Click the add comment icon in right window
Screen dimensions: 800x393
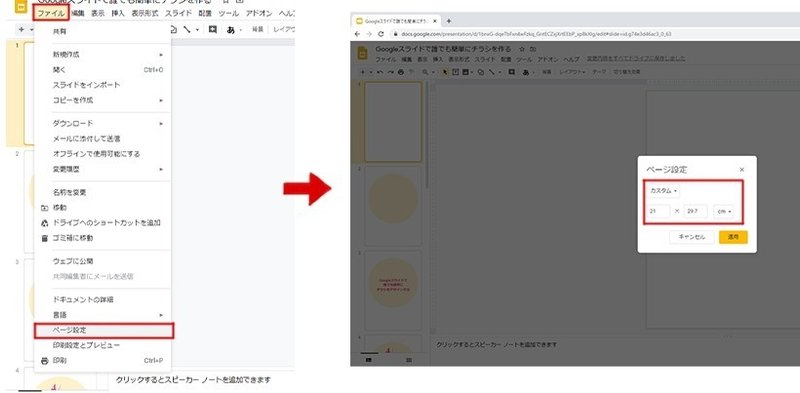coord(512,72)
